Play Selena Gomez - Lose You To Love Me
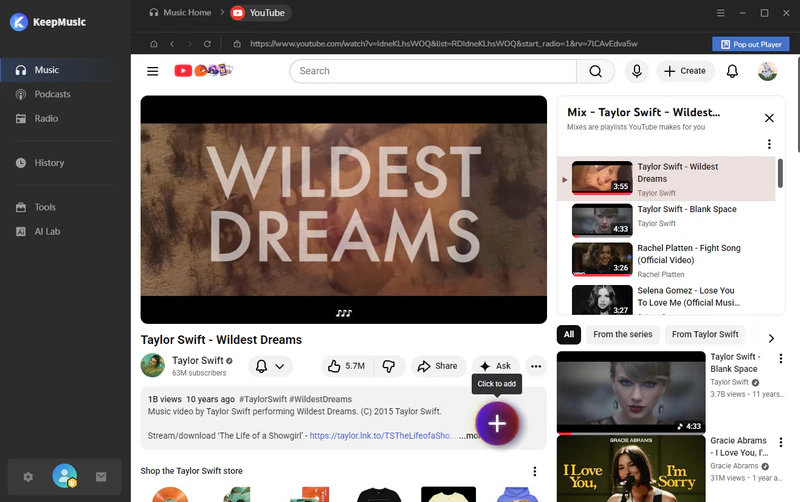This screenshot has height=502, width=800. click(x=666, y=299)
